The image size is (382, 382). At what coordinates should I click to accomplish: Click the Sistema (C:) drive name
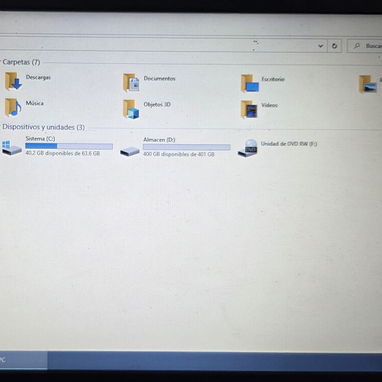click(x=40, y=138)
